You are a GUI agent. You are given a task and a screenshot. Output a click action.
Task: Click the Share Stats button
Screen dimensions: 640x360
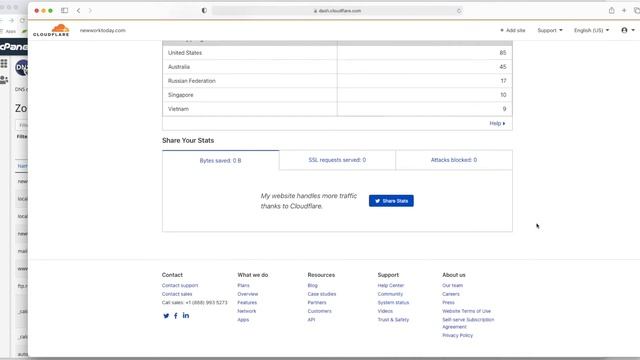[x=391, y=201]
